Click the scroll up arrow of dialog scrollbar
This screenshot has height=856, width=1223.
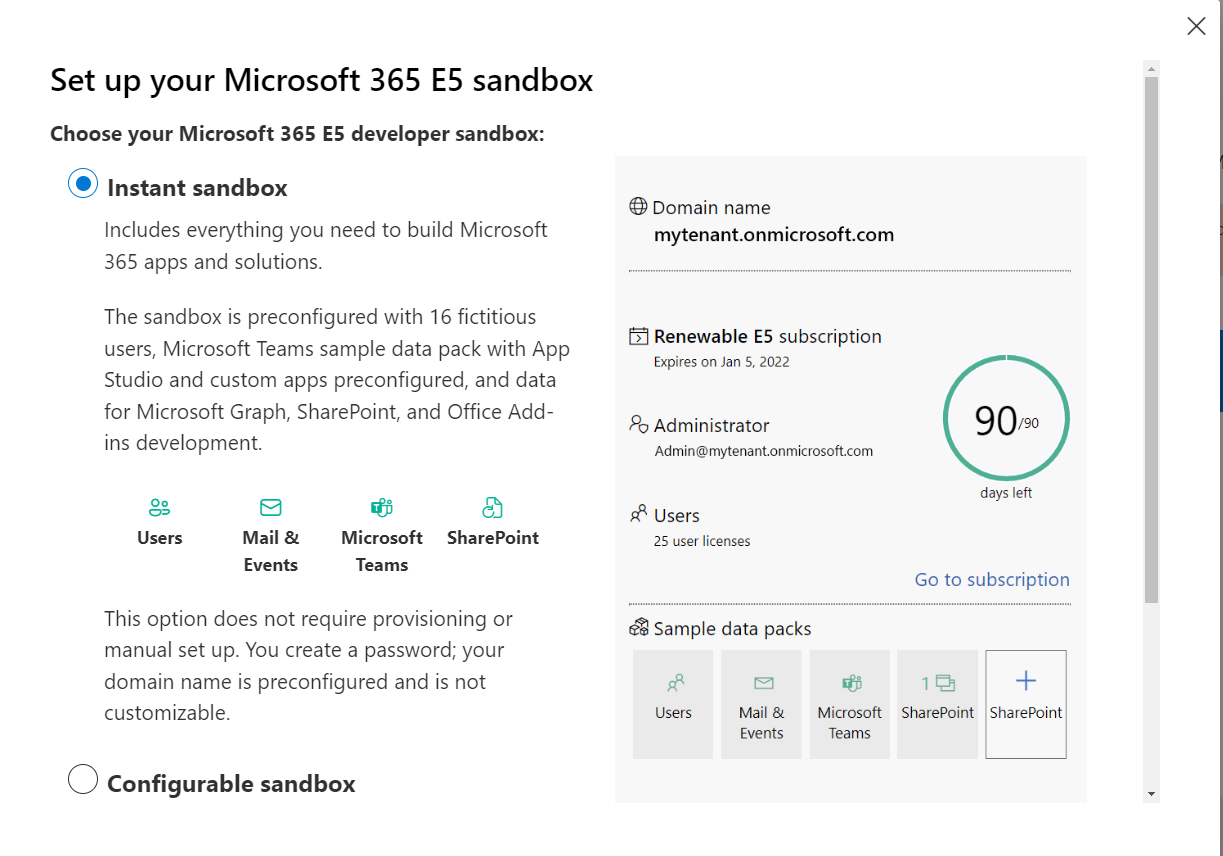click(x=1152, y=69)
